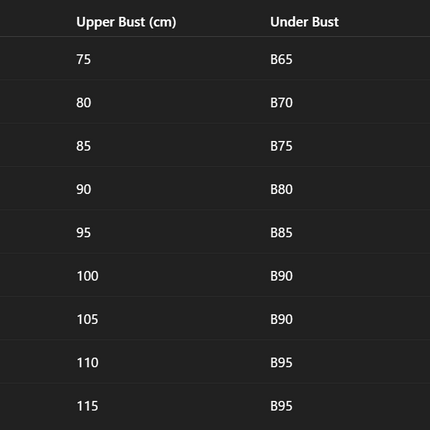
Task: Select the upper bust value 75
Action: [83, 59]
